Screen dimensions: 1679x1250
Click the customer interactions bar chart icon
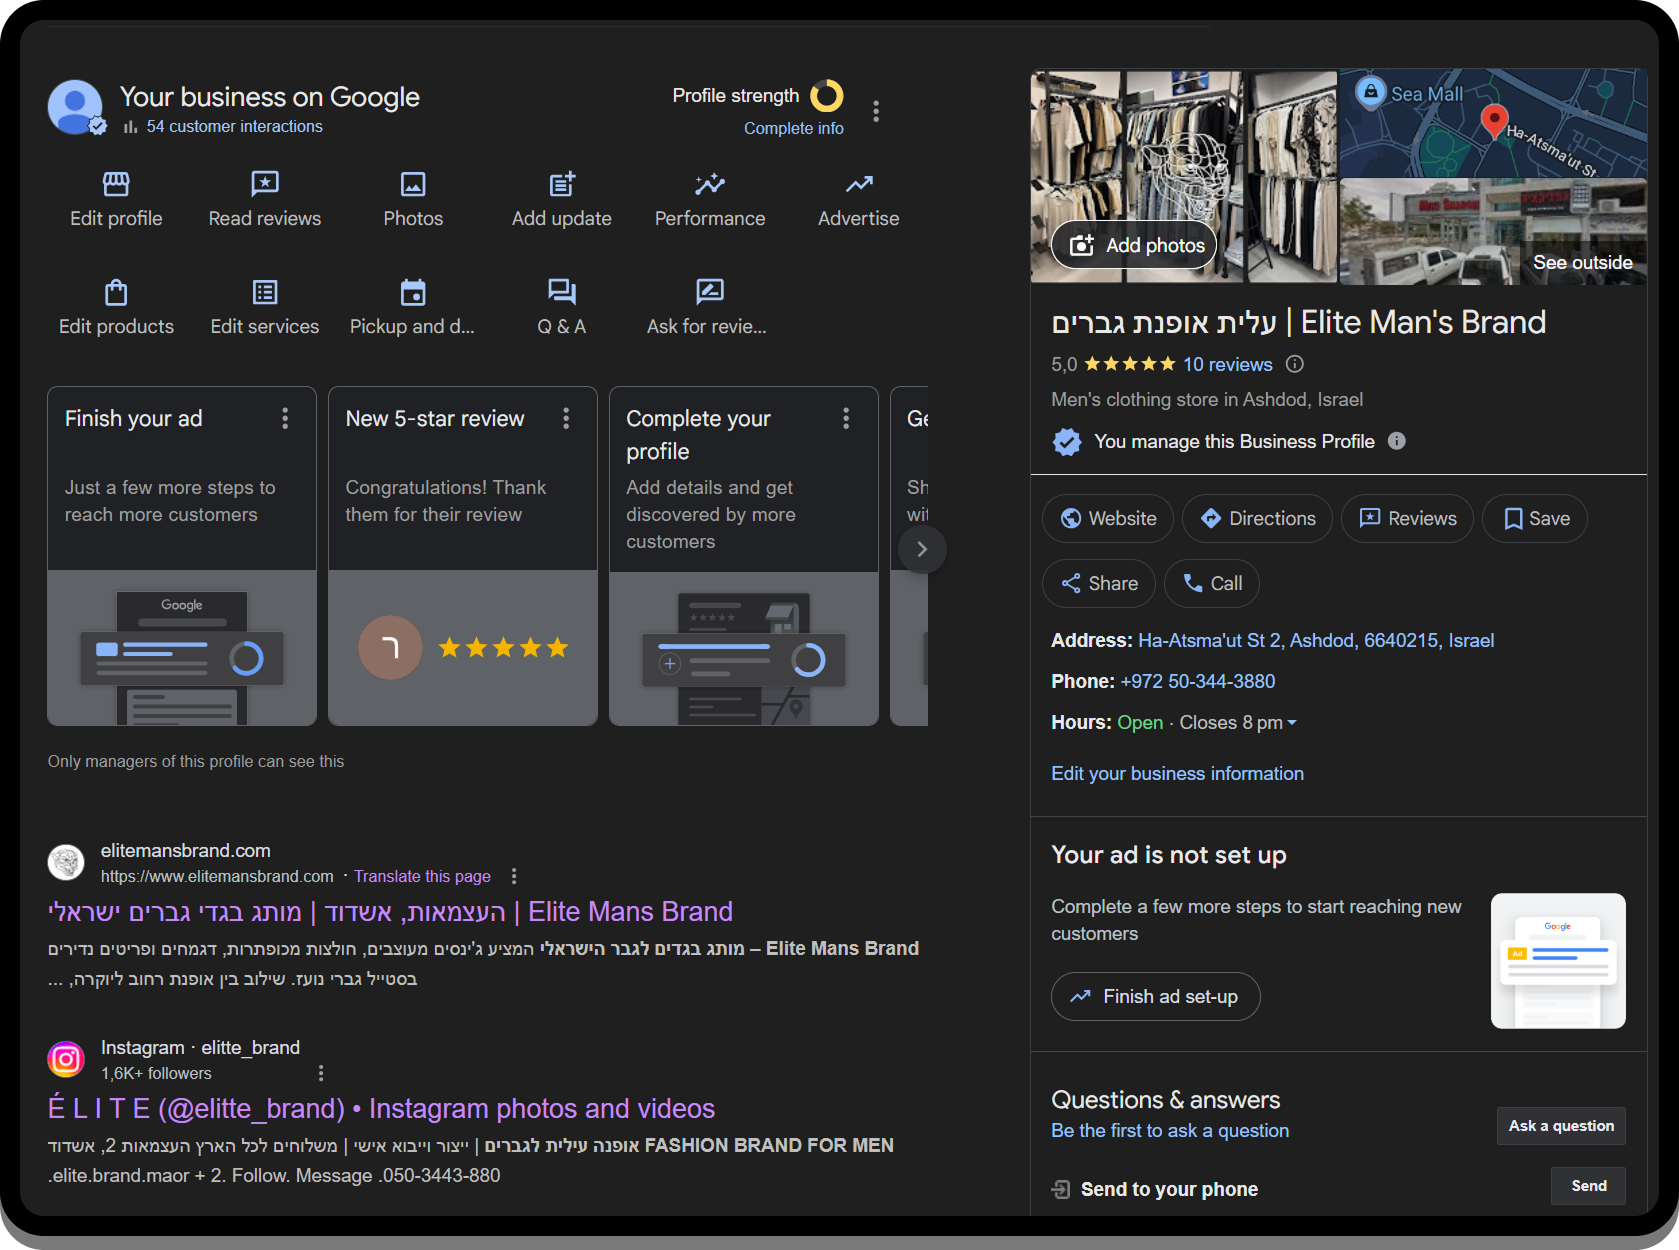[131, 127]
